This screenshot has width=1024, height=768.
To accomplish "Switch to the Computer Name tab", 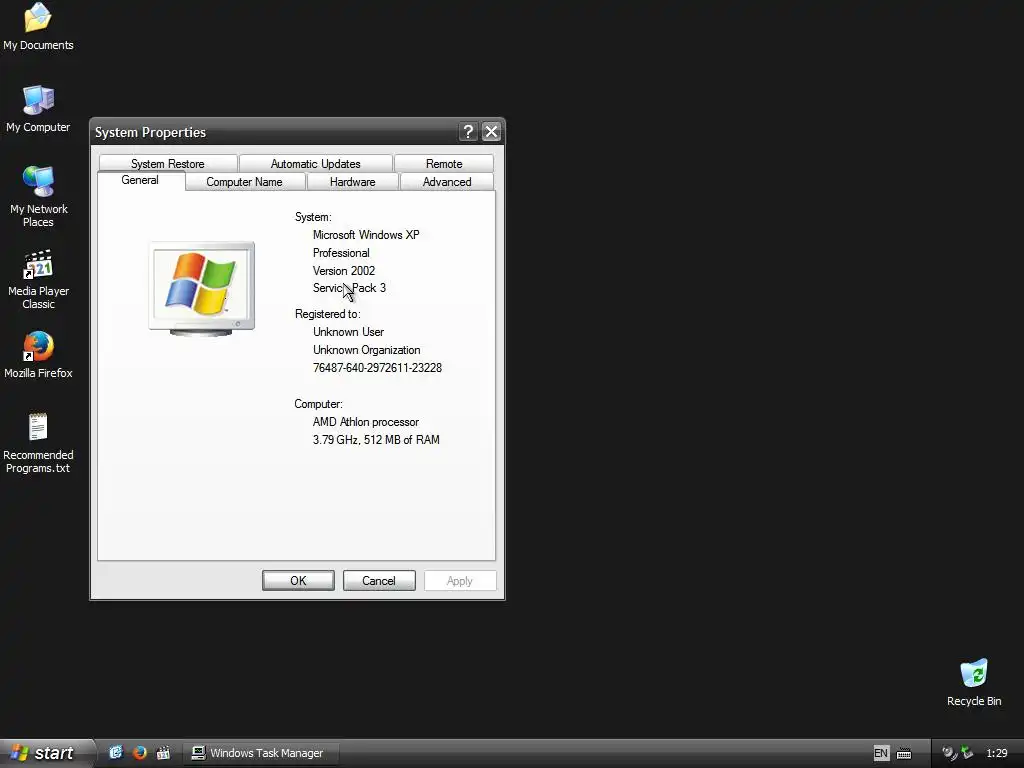I will [245, 182].
